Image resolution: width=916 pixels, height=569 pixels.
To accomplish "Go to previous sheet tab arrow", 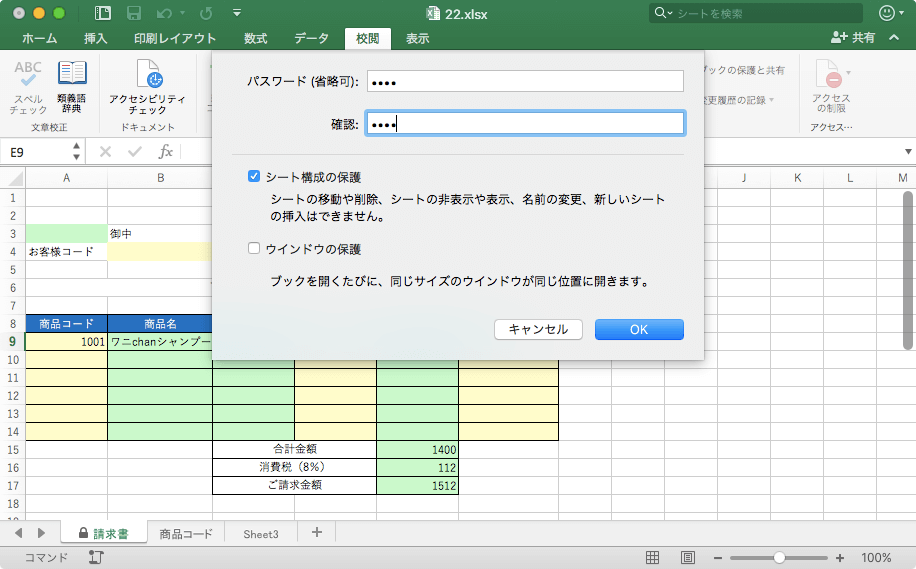I will (x=19, y=533).
